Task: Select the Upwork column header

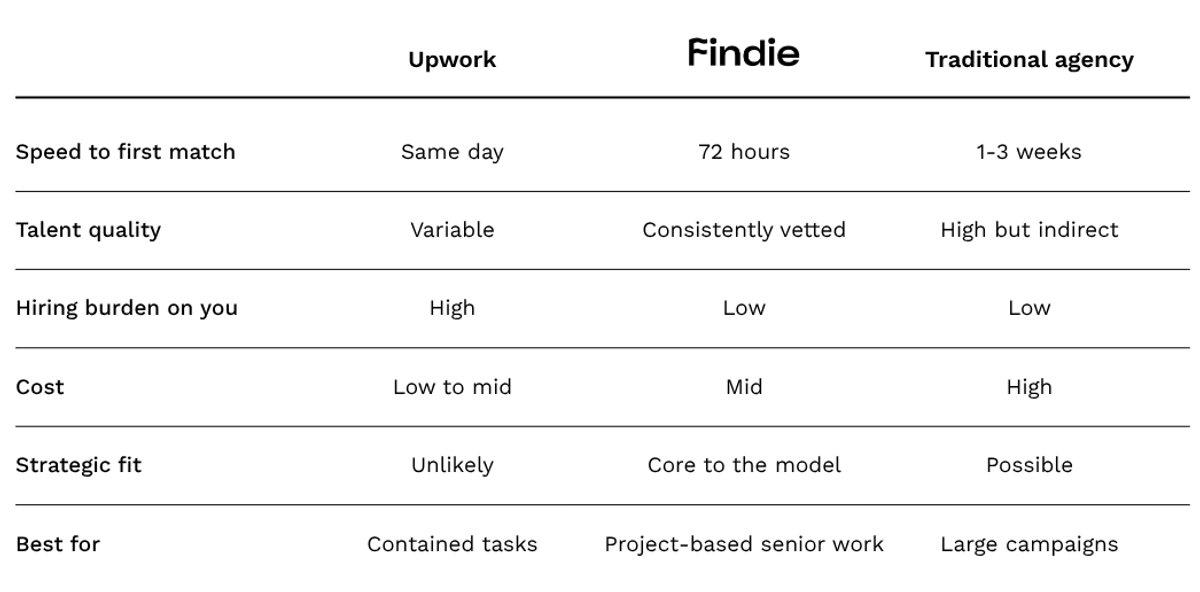Action: 452,60
